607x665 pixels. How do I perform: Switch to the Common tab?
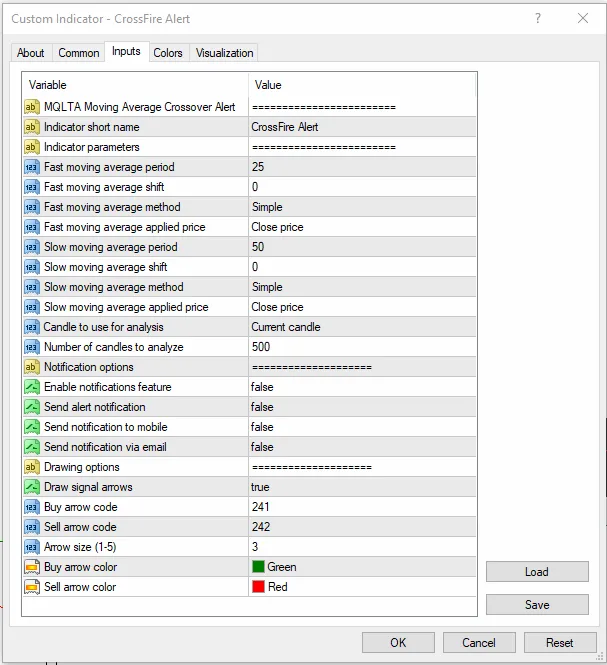79,53
